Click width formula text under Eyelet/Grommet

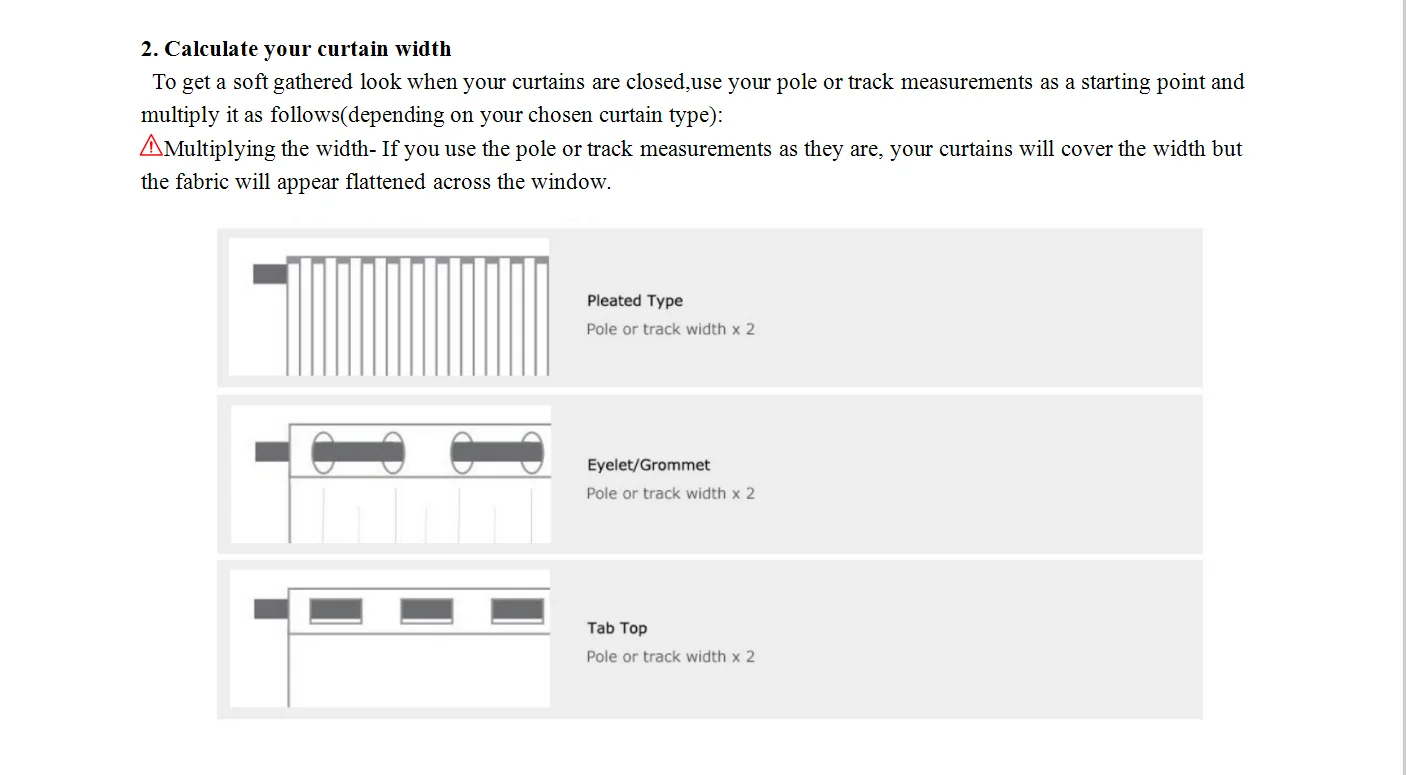[670, 493]
